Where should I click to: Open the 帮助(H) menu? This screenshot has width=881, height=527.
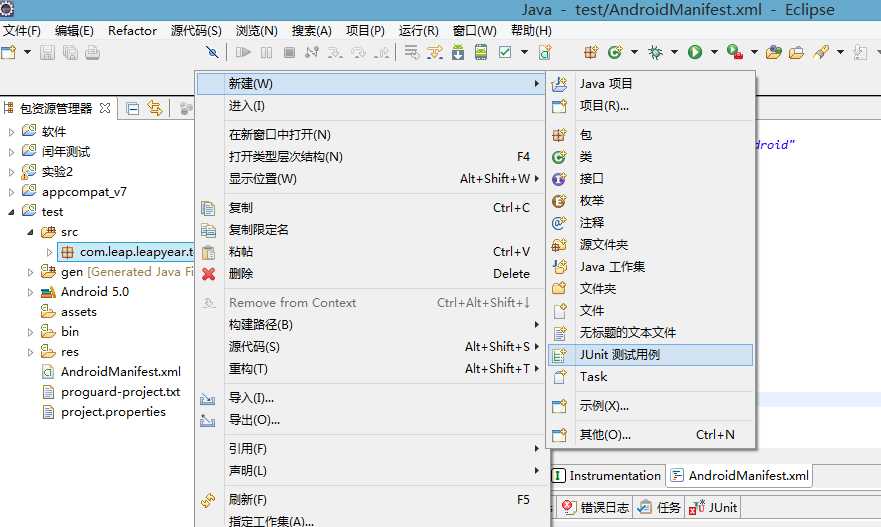(531, 30)
